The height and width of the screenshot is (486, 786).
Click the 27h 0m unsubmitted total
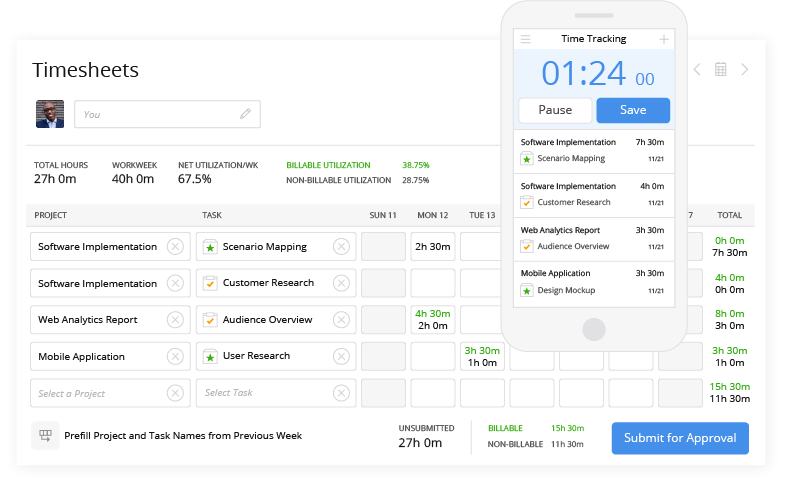(420, 443)
